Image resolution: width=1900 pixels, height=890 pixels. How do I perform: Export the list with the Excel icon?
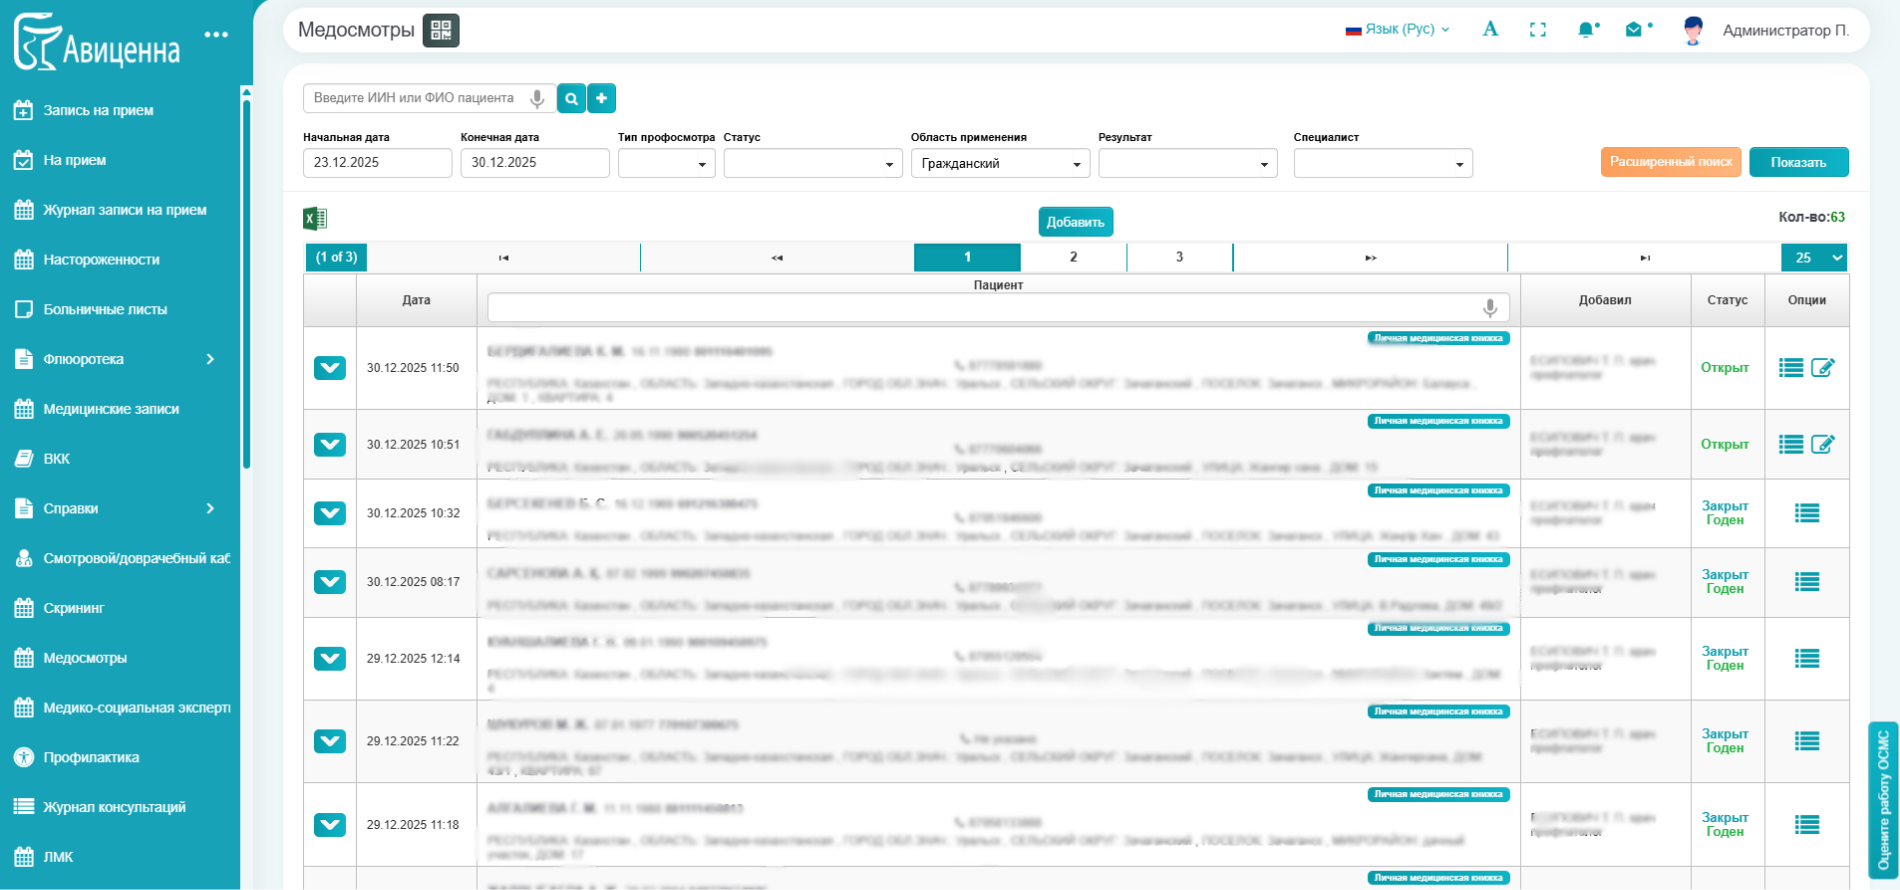pyautogui.click(x=315, y=219)
